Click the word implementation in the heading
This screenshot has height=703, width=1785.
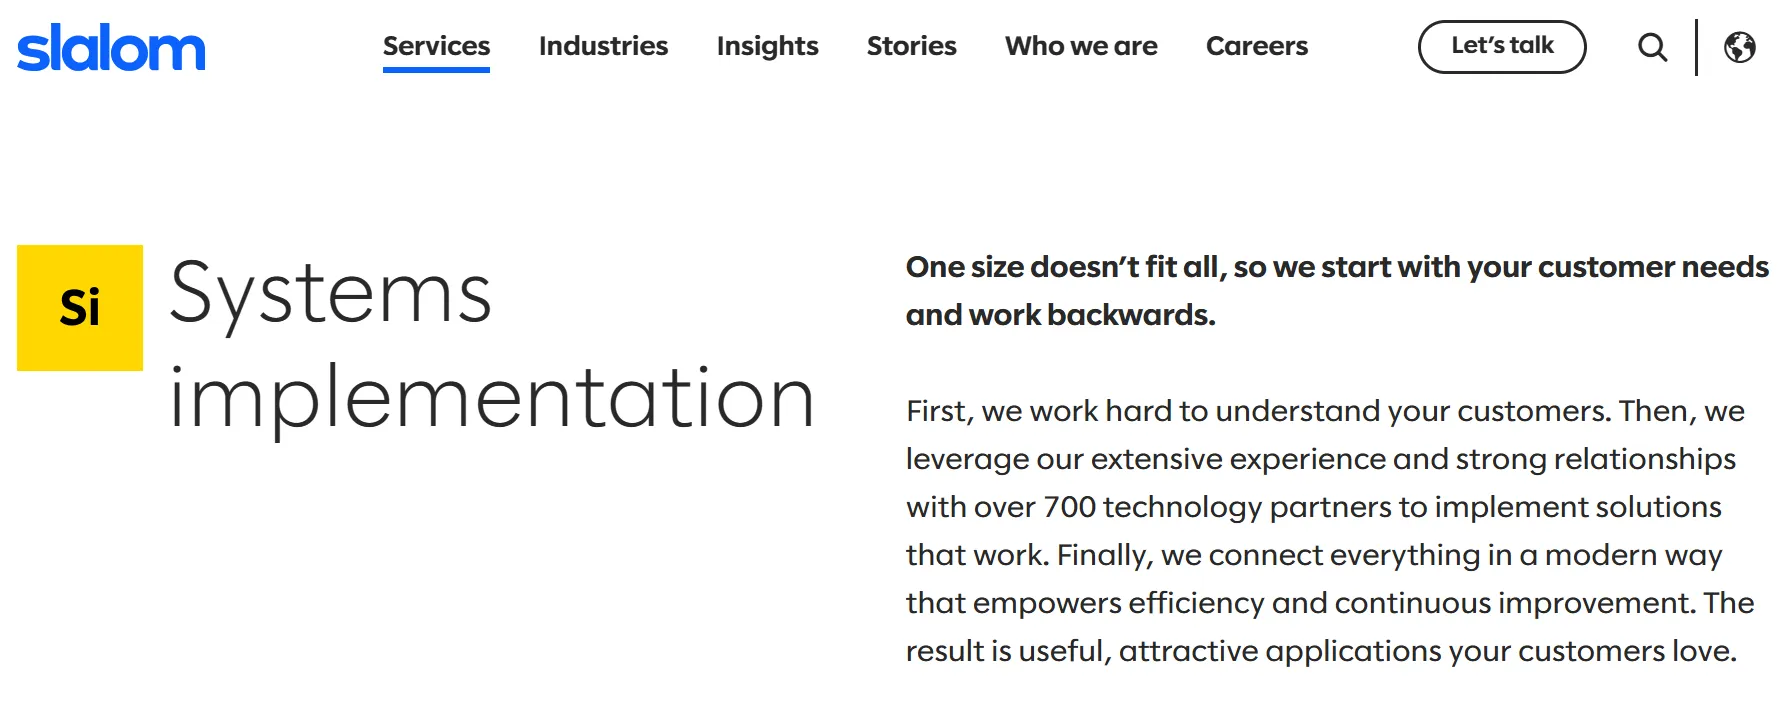pos(491,399)
